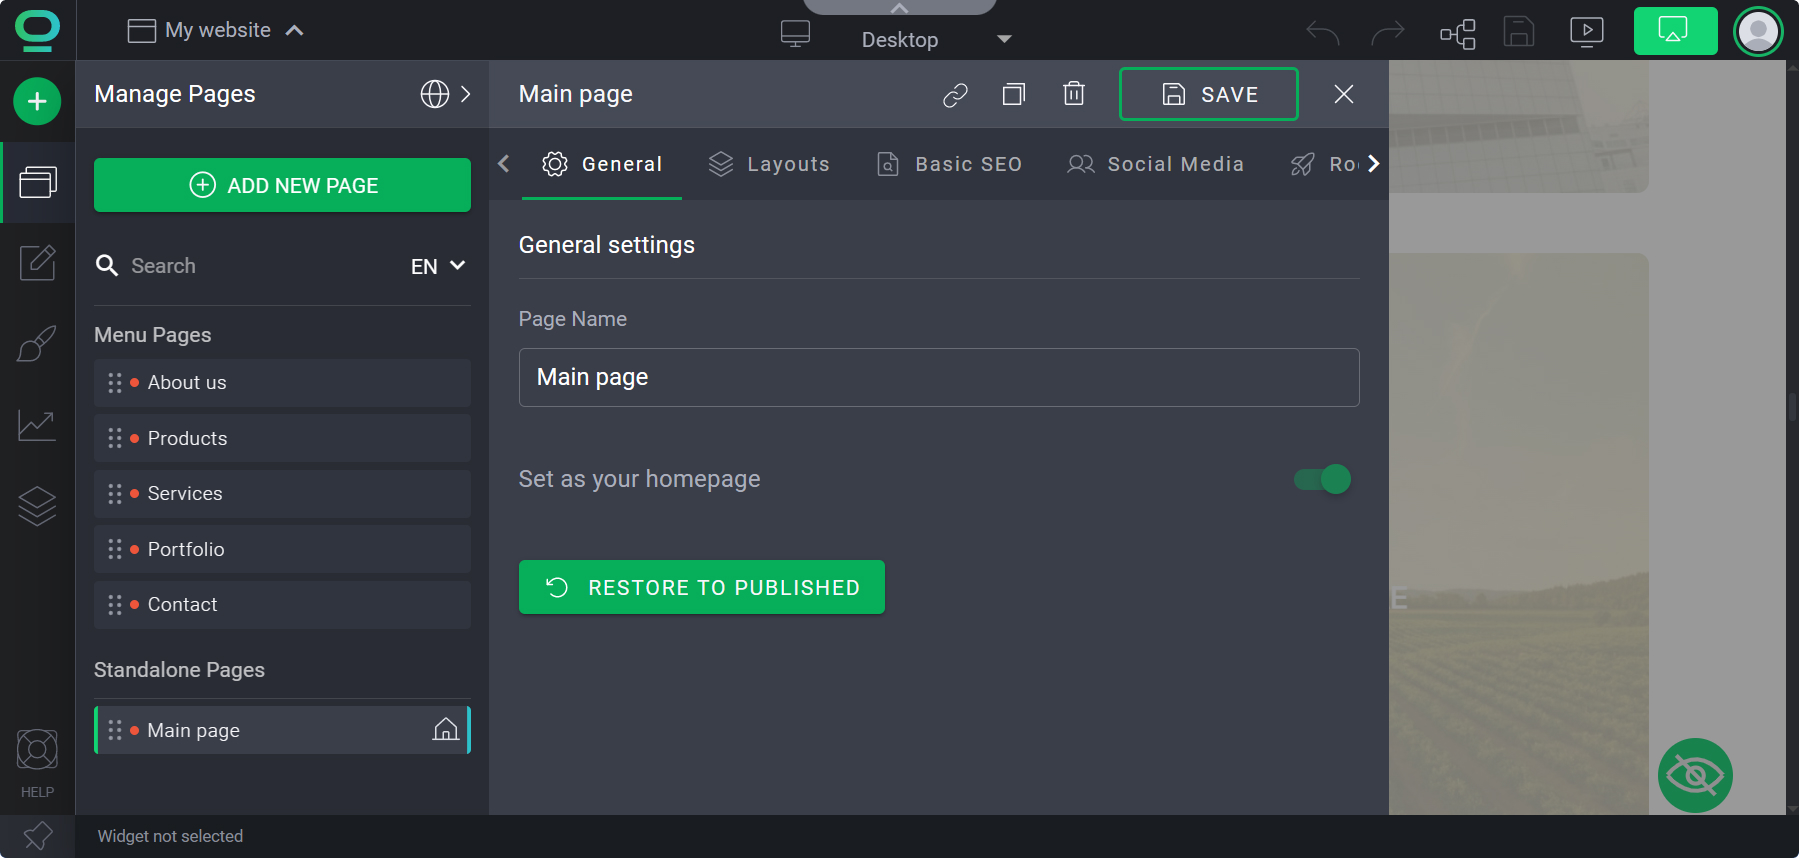The image size is (1799, 858).
Task: Click the duplicate page icon
Action: coord(1013,94)
